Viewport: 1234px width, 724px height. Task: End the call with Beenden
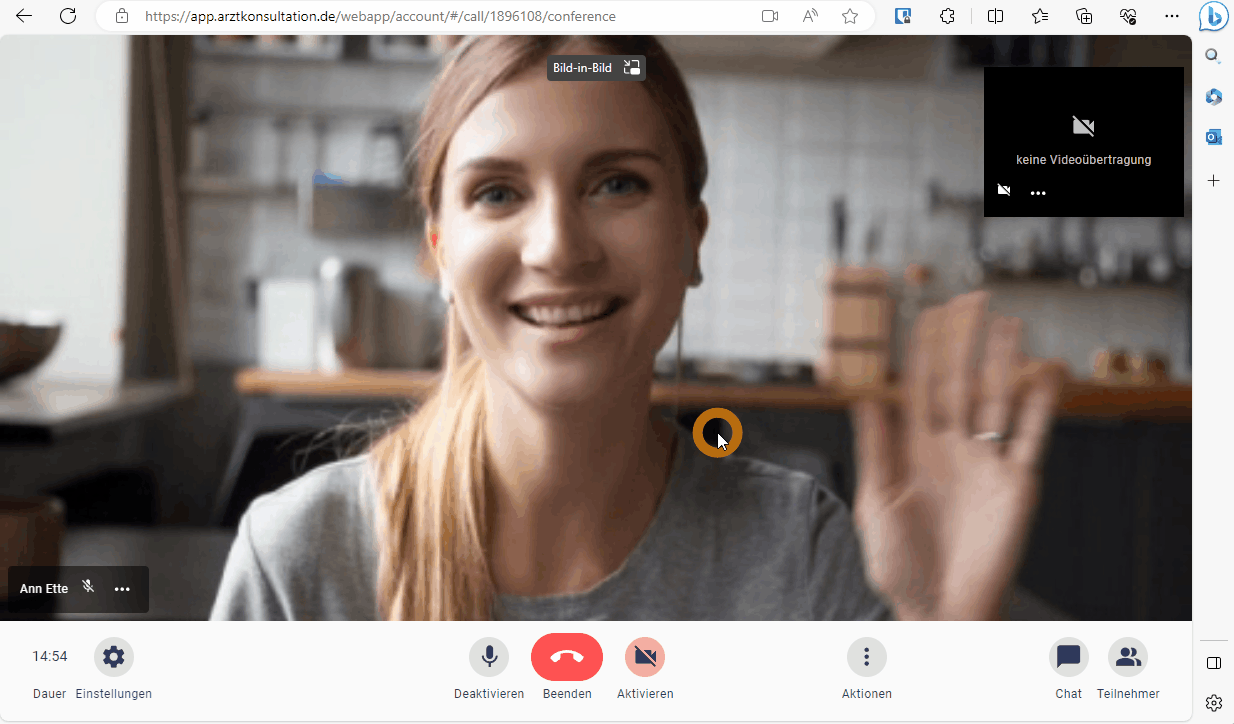point(567,657)
